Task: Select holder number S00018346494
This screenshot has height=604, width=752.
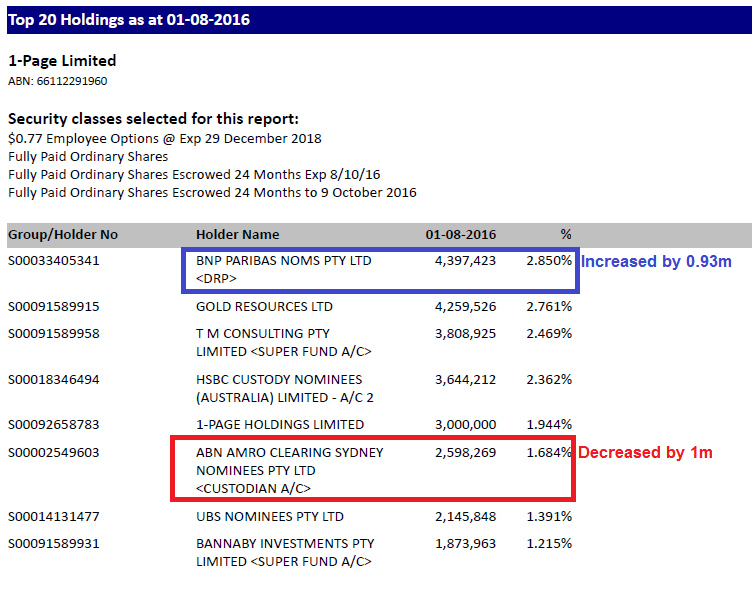Action: [54, 379]
